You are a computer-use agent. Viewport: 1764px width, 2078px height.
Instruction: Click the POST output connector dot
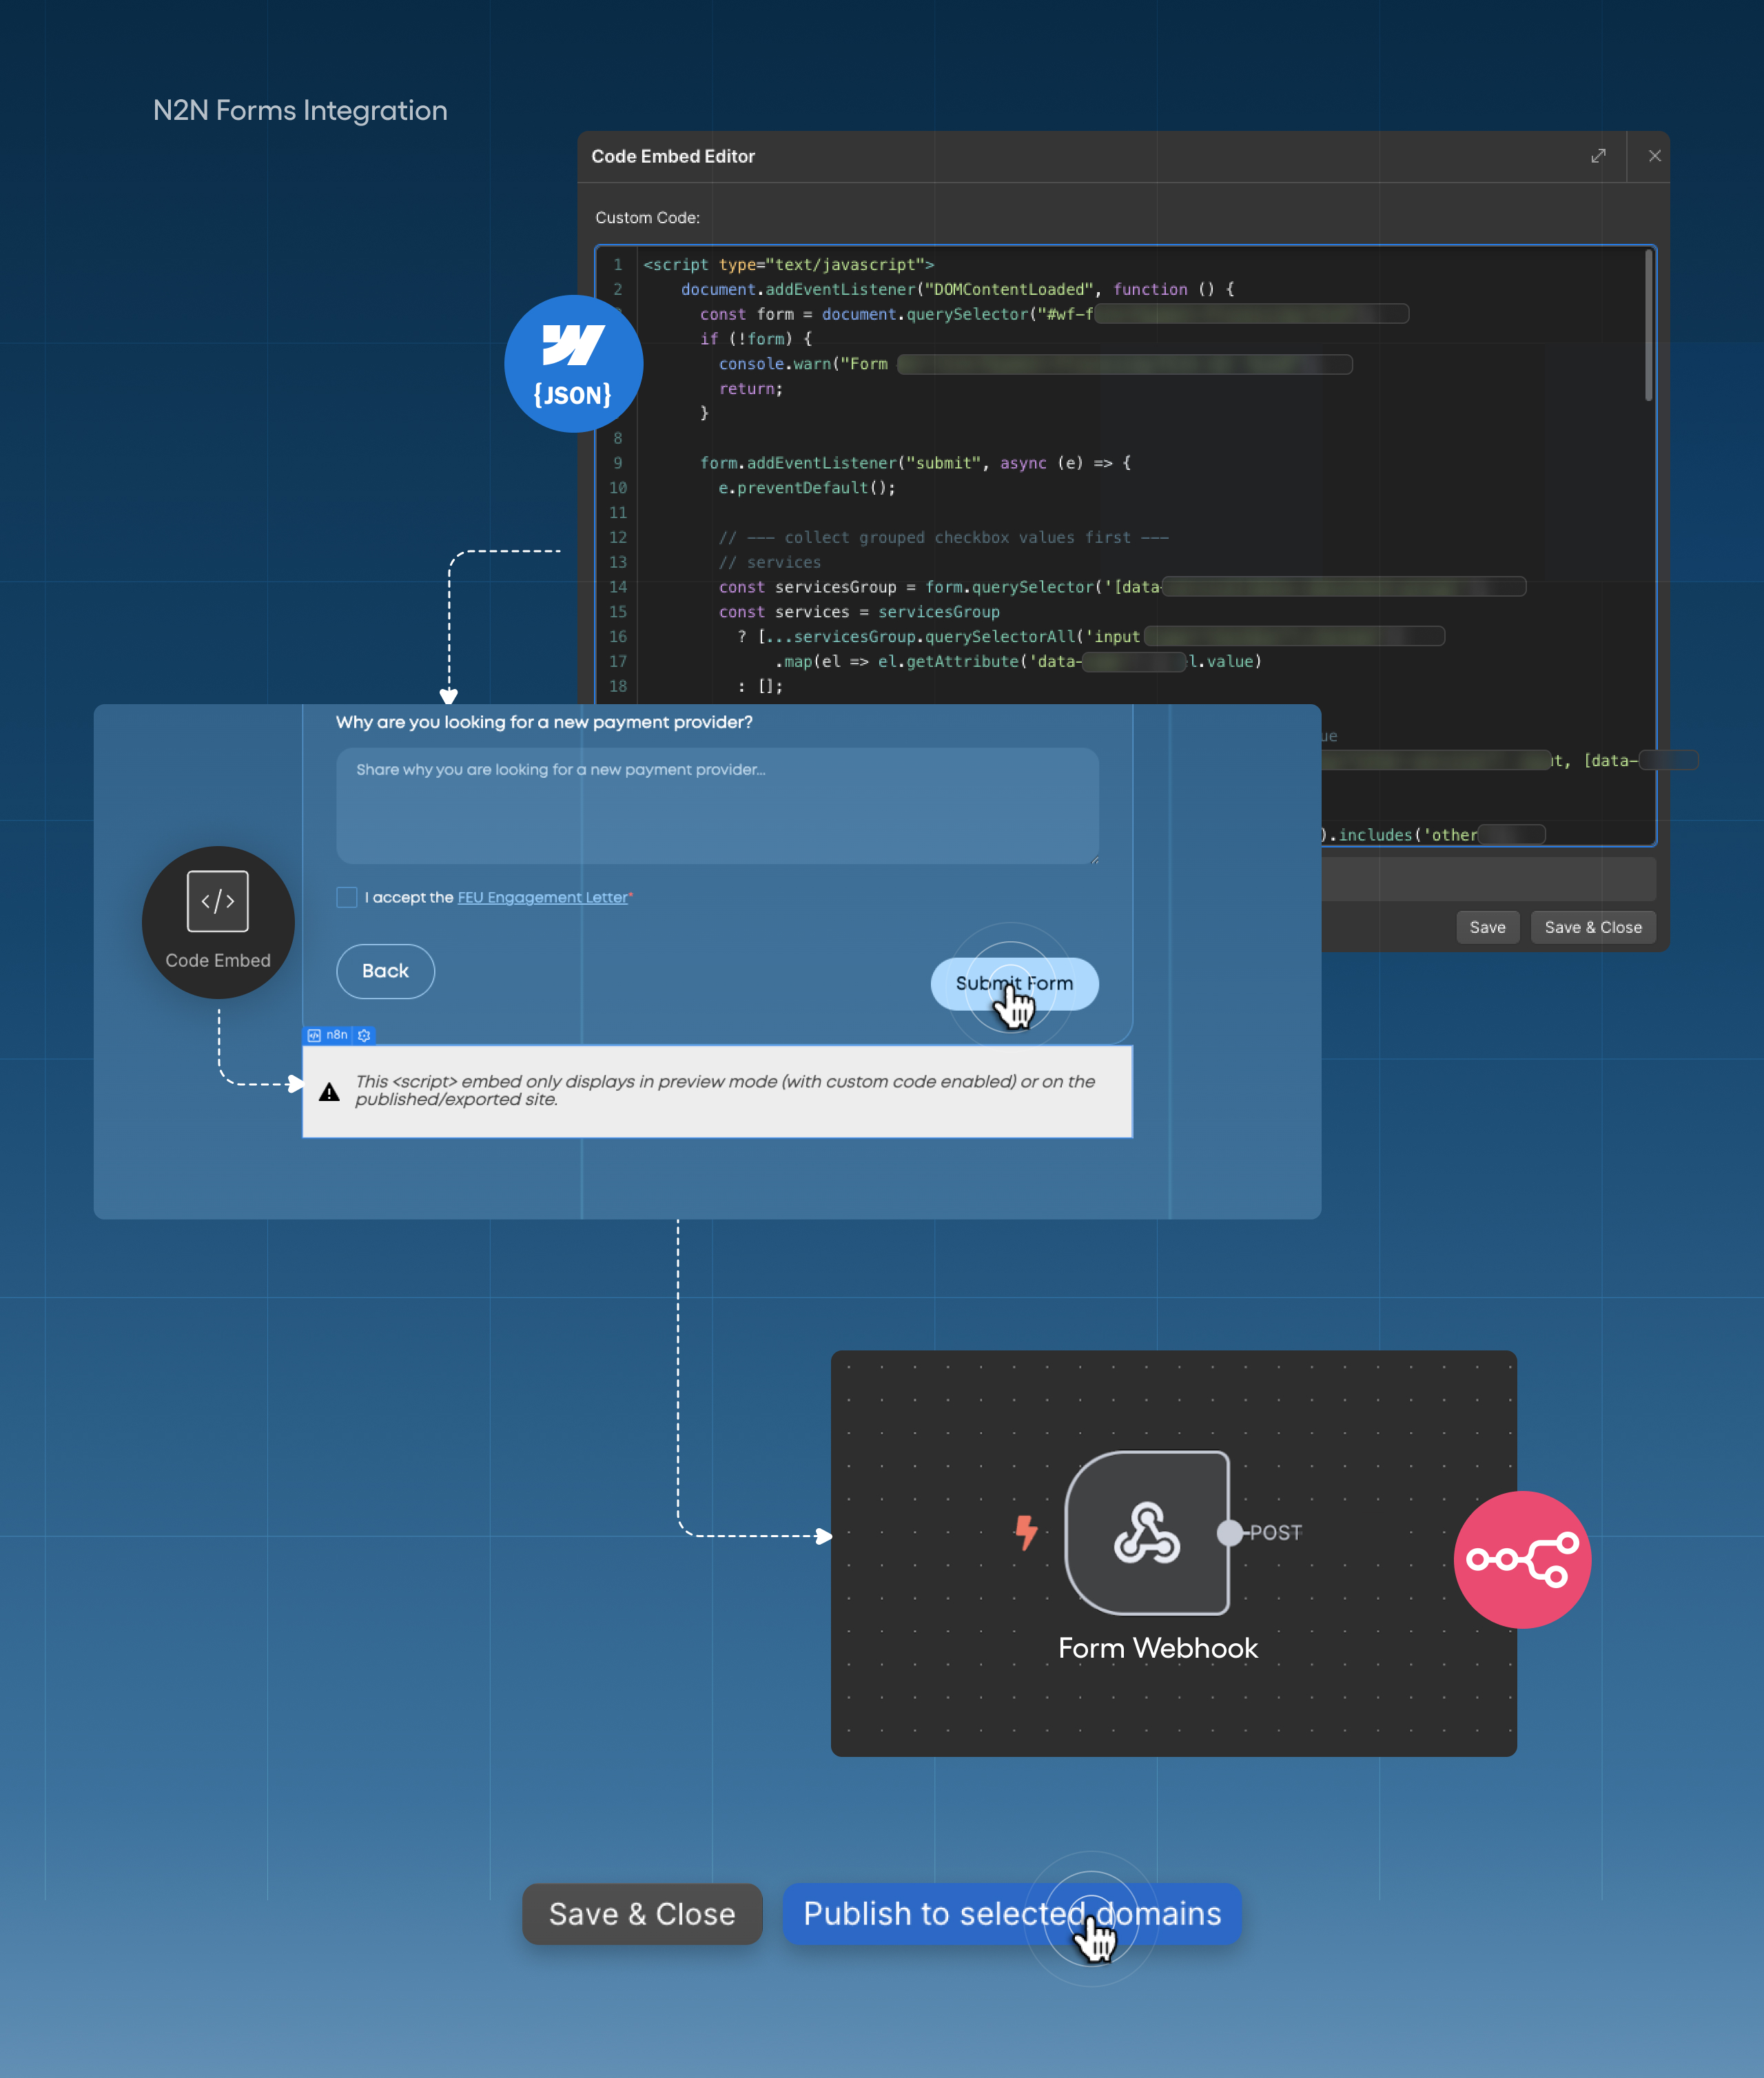pyautogui.click(x=1229, y=1531)
